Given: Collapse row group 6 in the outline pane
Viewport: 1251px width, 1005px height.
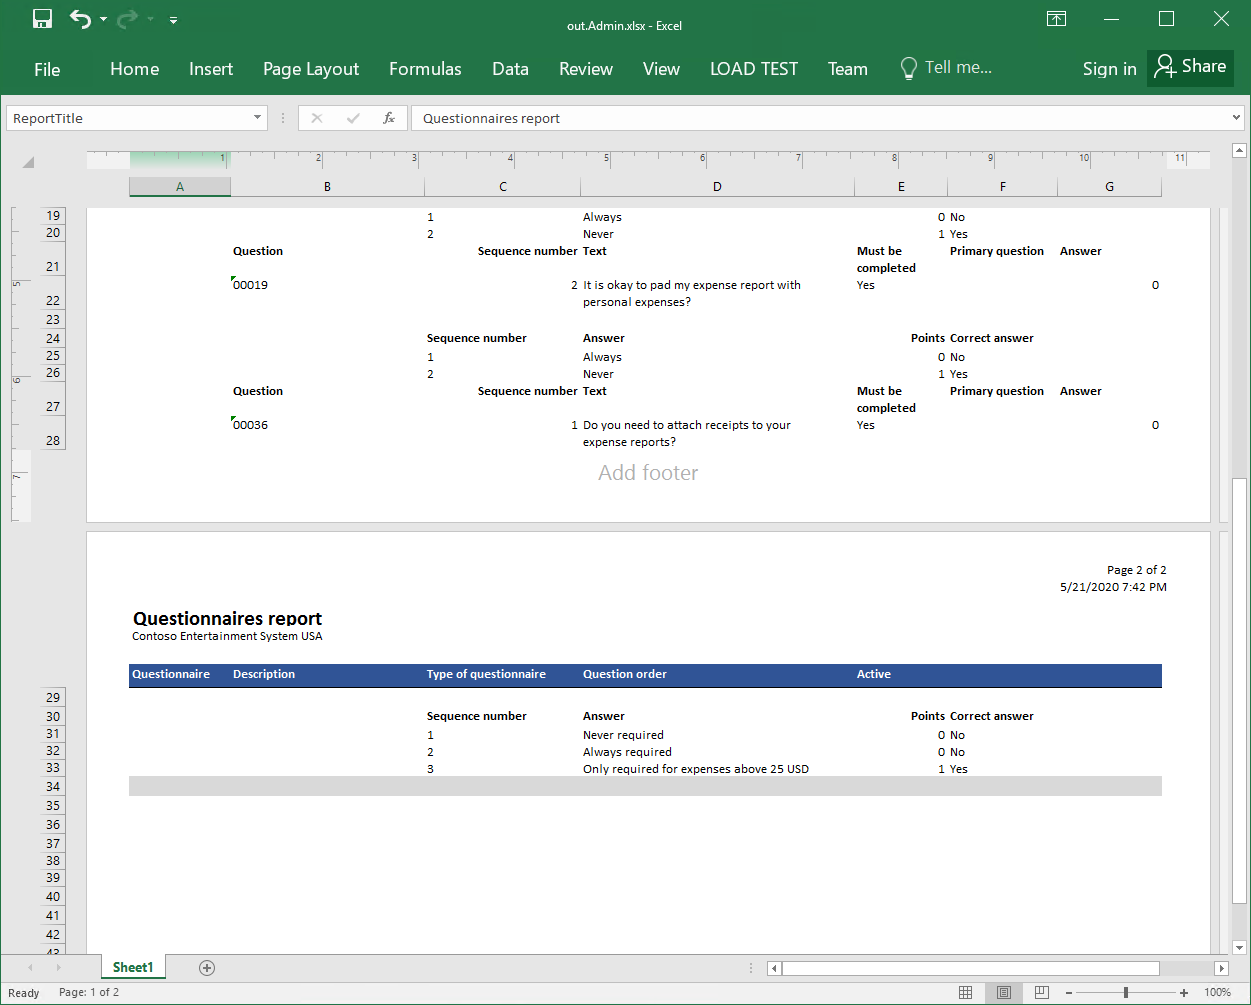Looking at the screenshot, I should [x=16, y=379].
